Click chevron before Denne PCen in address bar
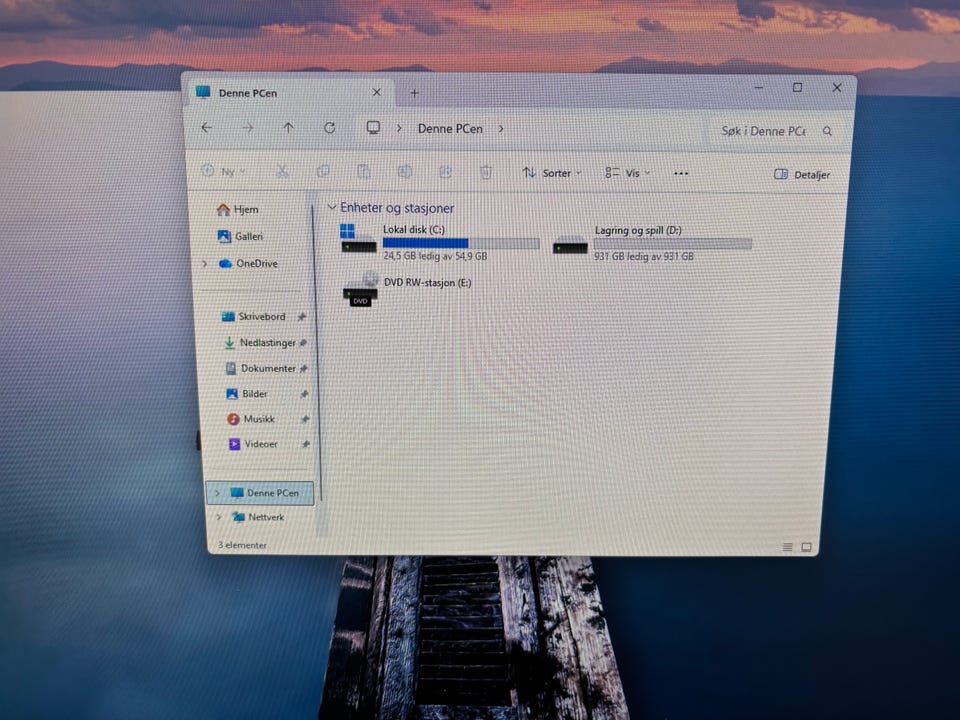Image resolution: width=960 pixels, height=720 pixels. [399, 128]
